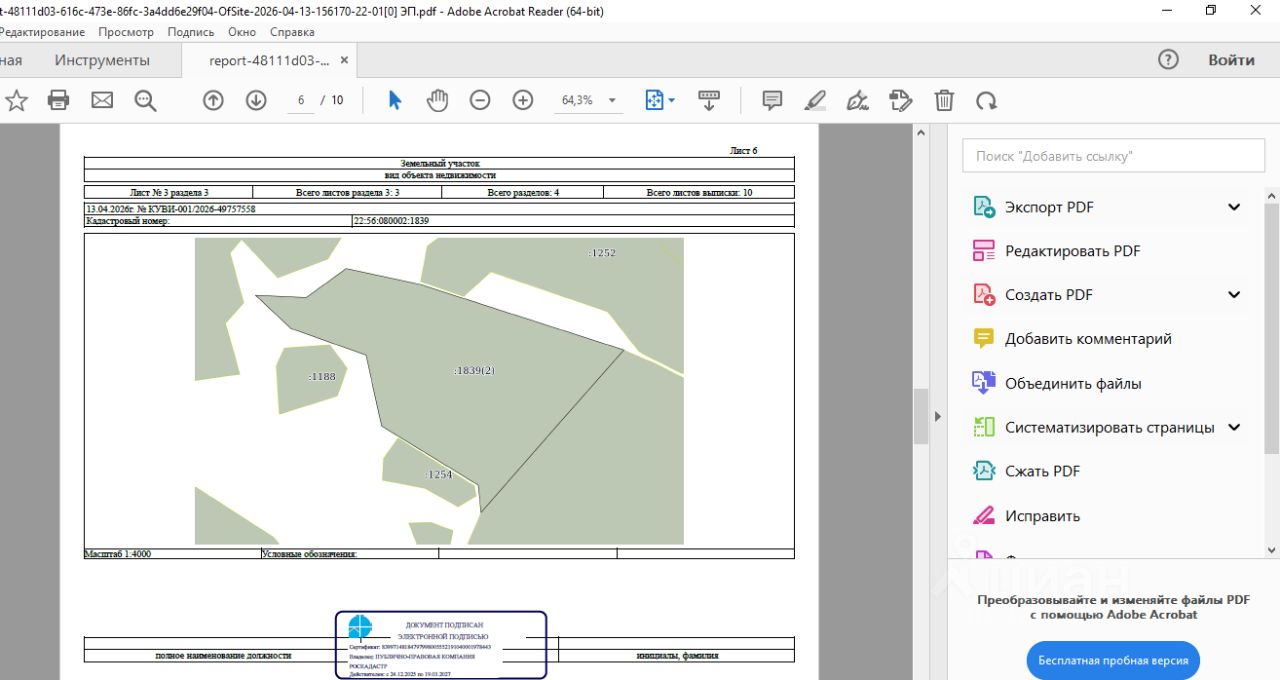The width and height of the screenshot is (1280, 680).
Task: Open the 64,3% zoom level dropdown
Action: pyautogui.click(x=612, y=100)
